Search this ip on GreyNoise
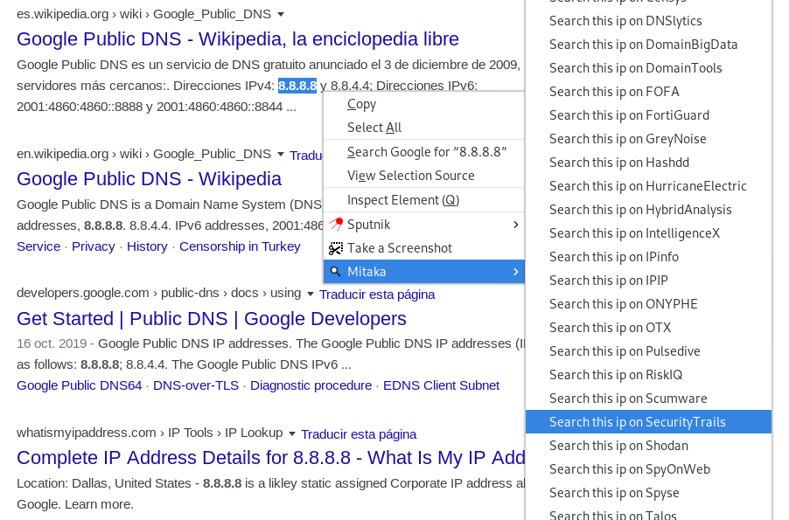 pyautogui.click(x=649, y=139)
